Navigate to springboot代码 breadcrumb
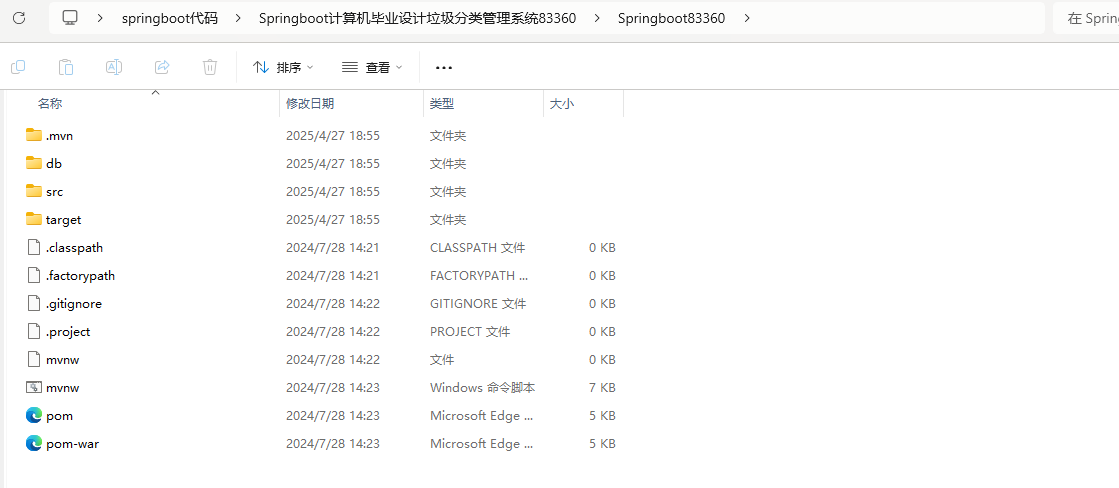Image resolution: width=1119 pixels, height=488 pixels. pos(169,19)
